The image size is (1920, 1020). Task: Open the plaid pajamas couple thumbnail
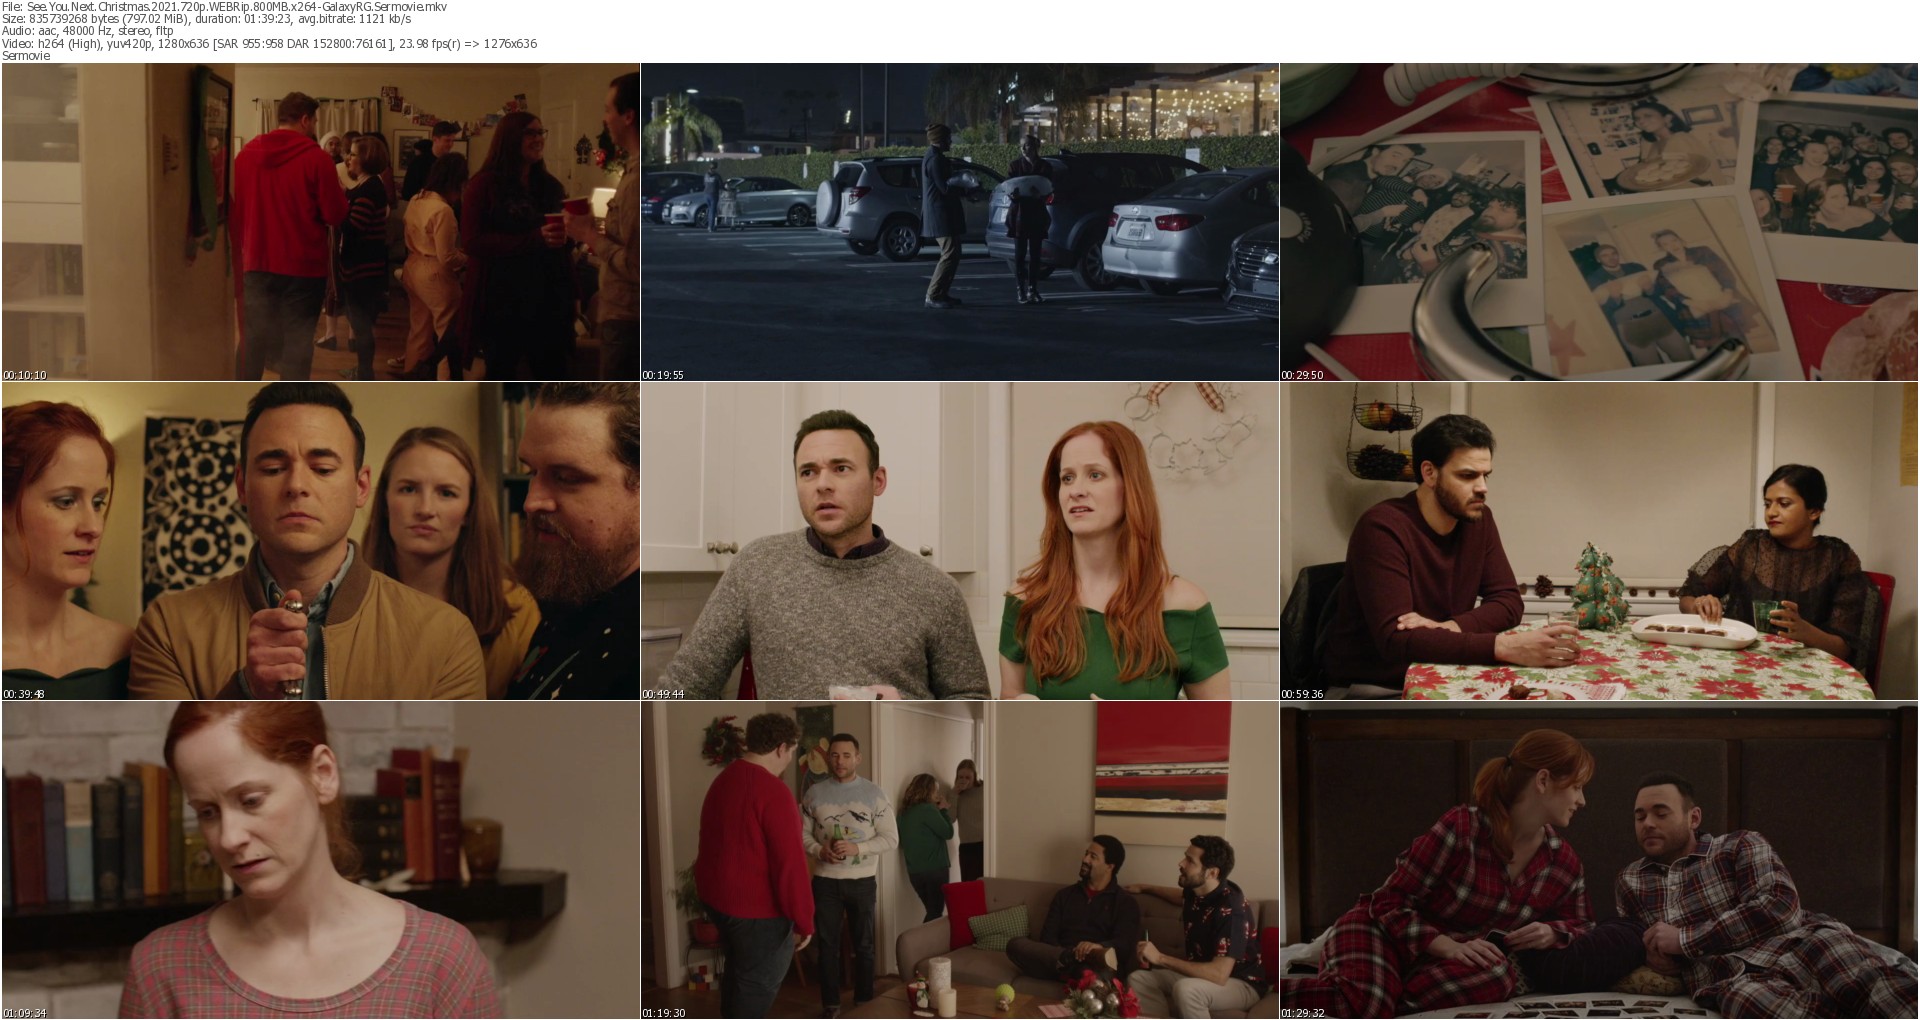(1598, 860)
